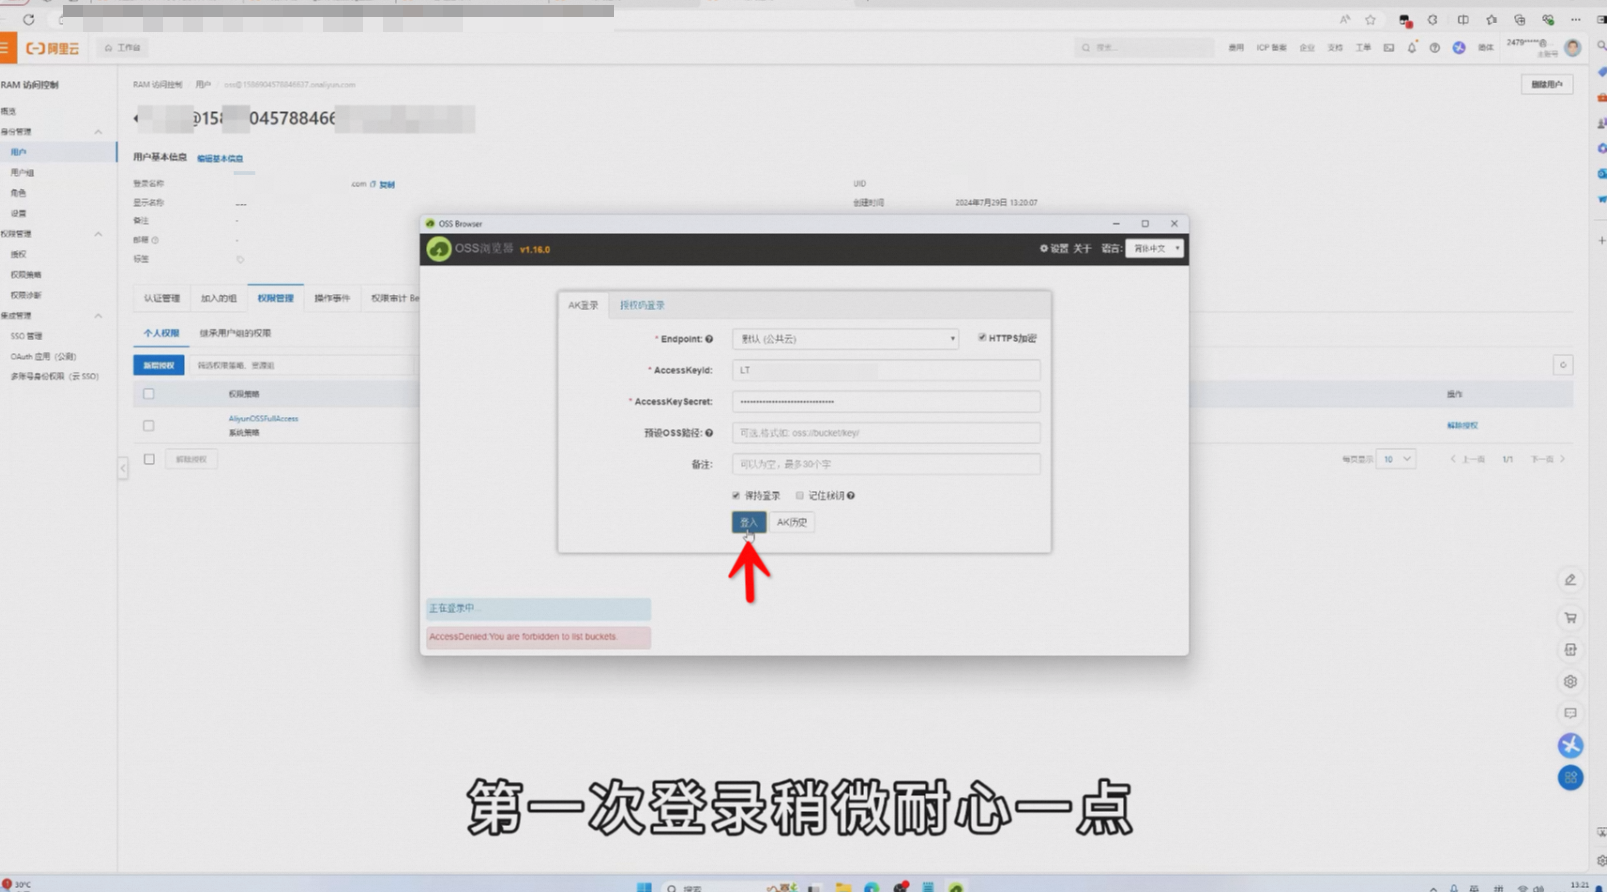Click help icon next to 预设OSS路径 label
The width and height of the screenshot is (1607, 892).
[x=709, y=433]
